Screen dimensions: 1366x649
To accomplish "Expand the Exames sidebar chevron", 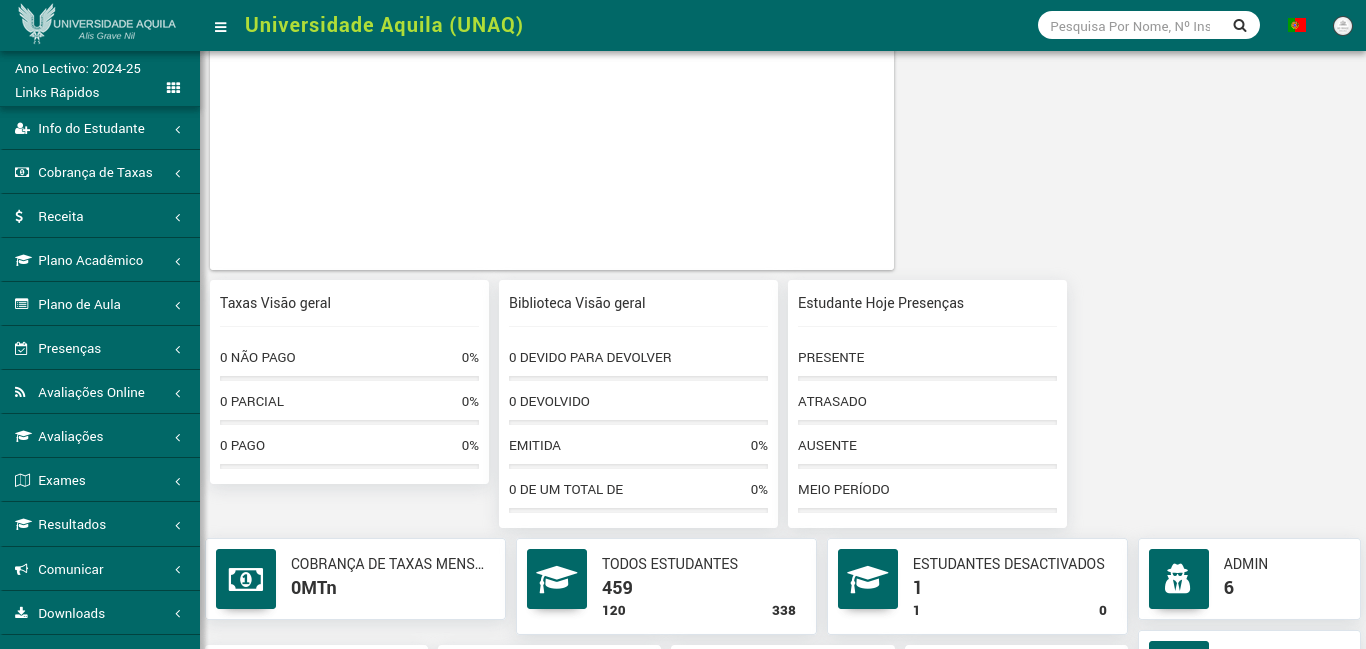I will tap(177, 481).
